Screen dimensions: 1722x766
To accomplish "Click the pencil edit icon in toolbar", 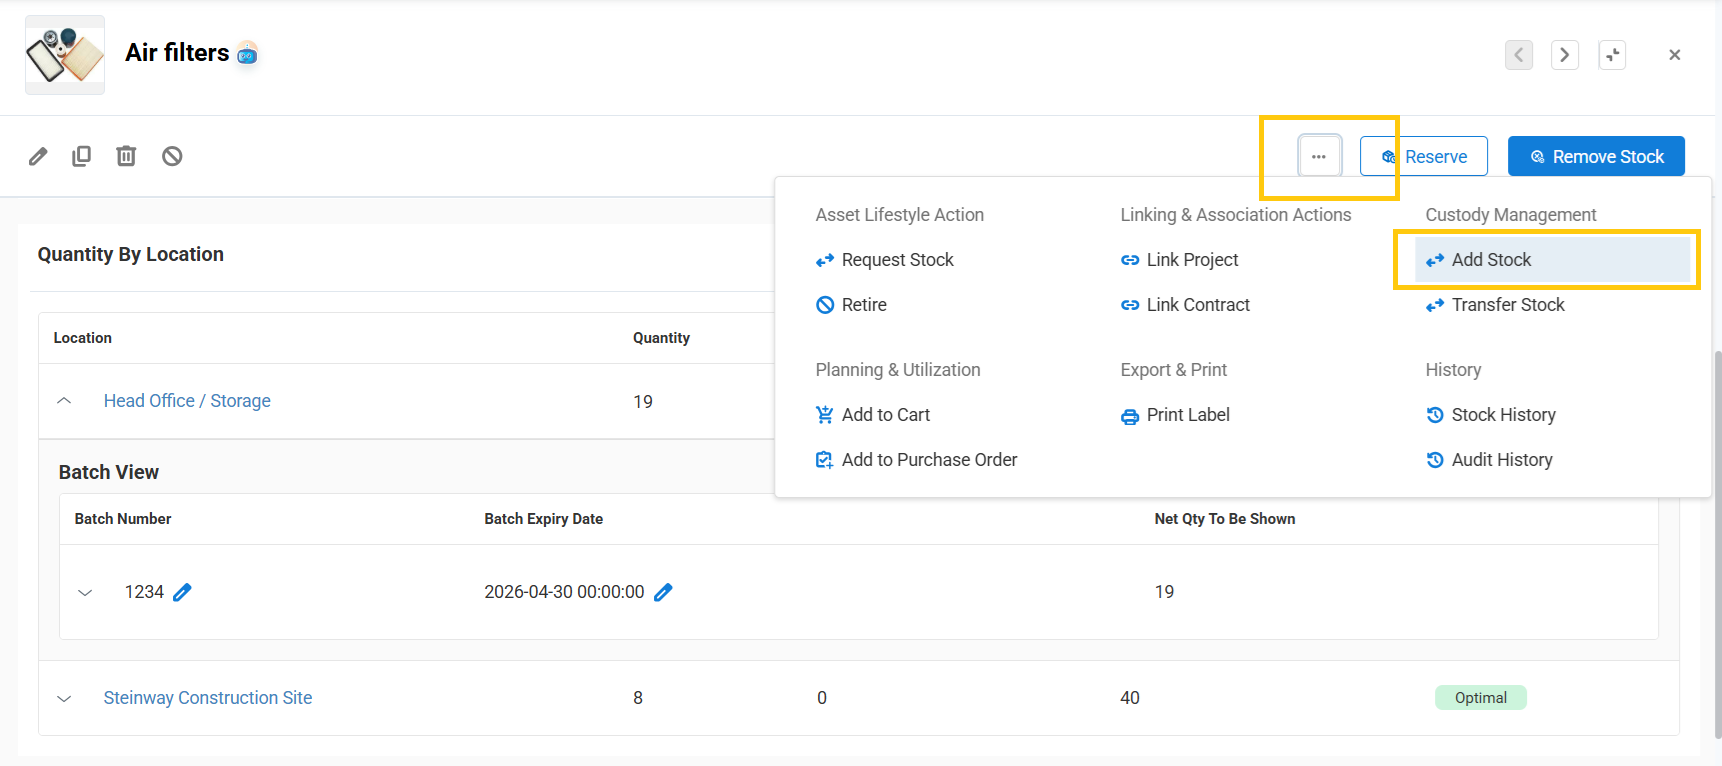I will click(38, 156).
